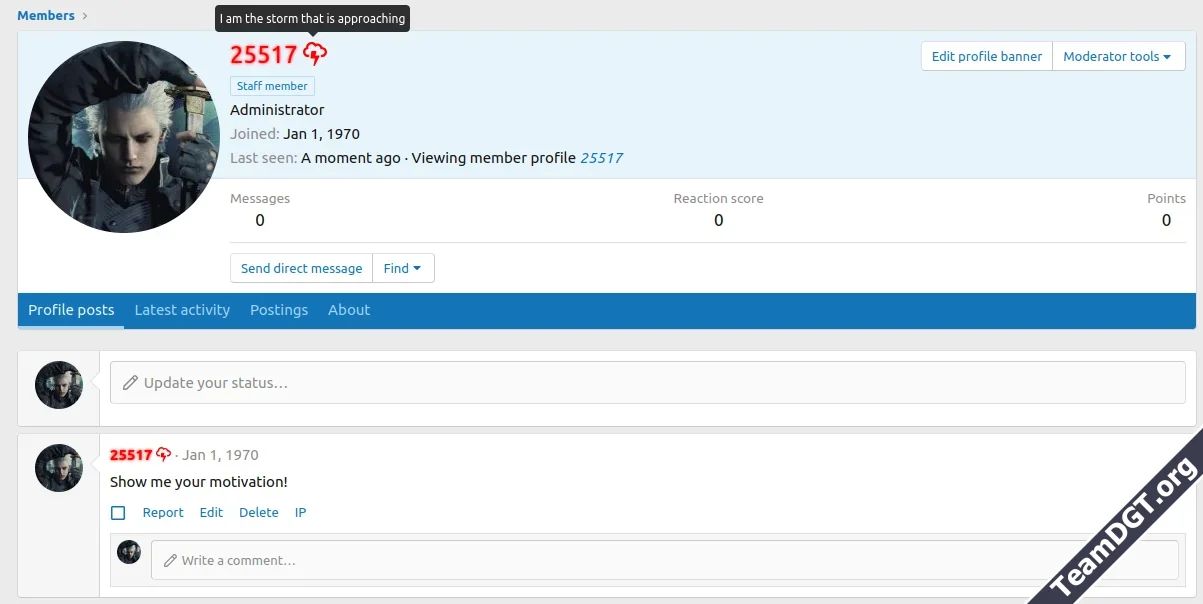The width and height of the screenshot is (1203, 604).
Task: Click the storm cloud icon in the profile post
Action: click(x=164, y=454)
